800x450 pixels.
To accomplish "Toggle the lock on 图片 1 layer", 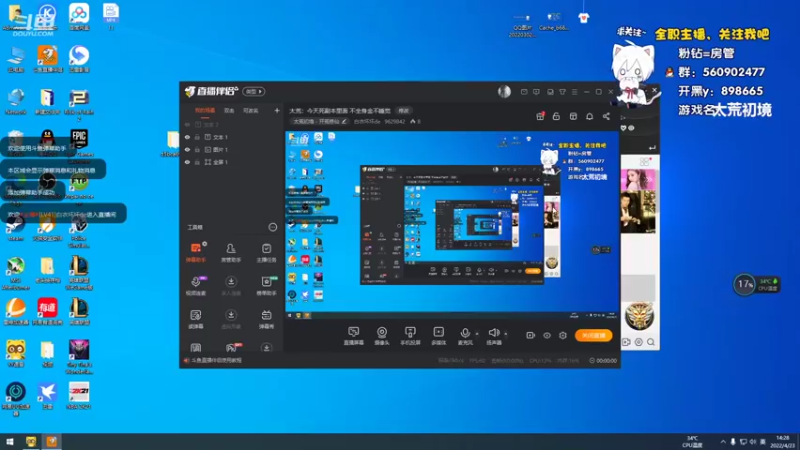I will (197, 149).
